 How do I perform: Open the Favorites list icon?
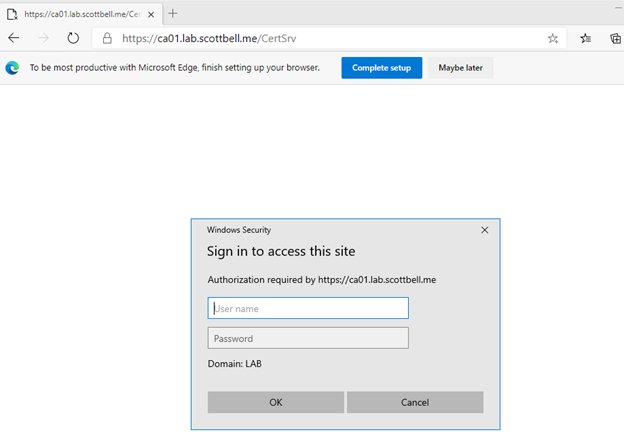(586, 38)
